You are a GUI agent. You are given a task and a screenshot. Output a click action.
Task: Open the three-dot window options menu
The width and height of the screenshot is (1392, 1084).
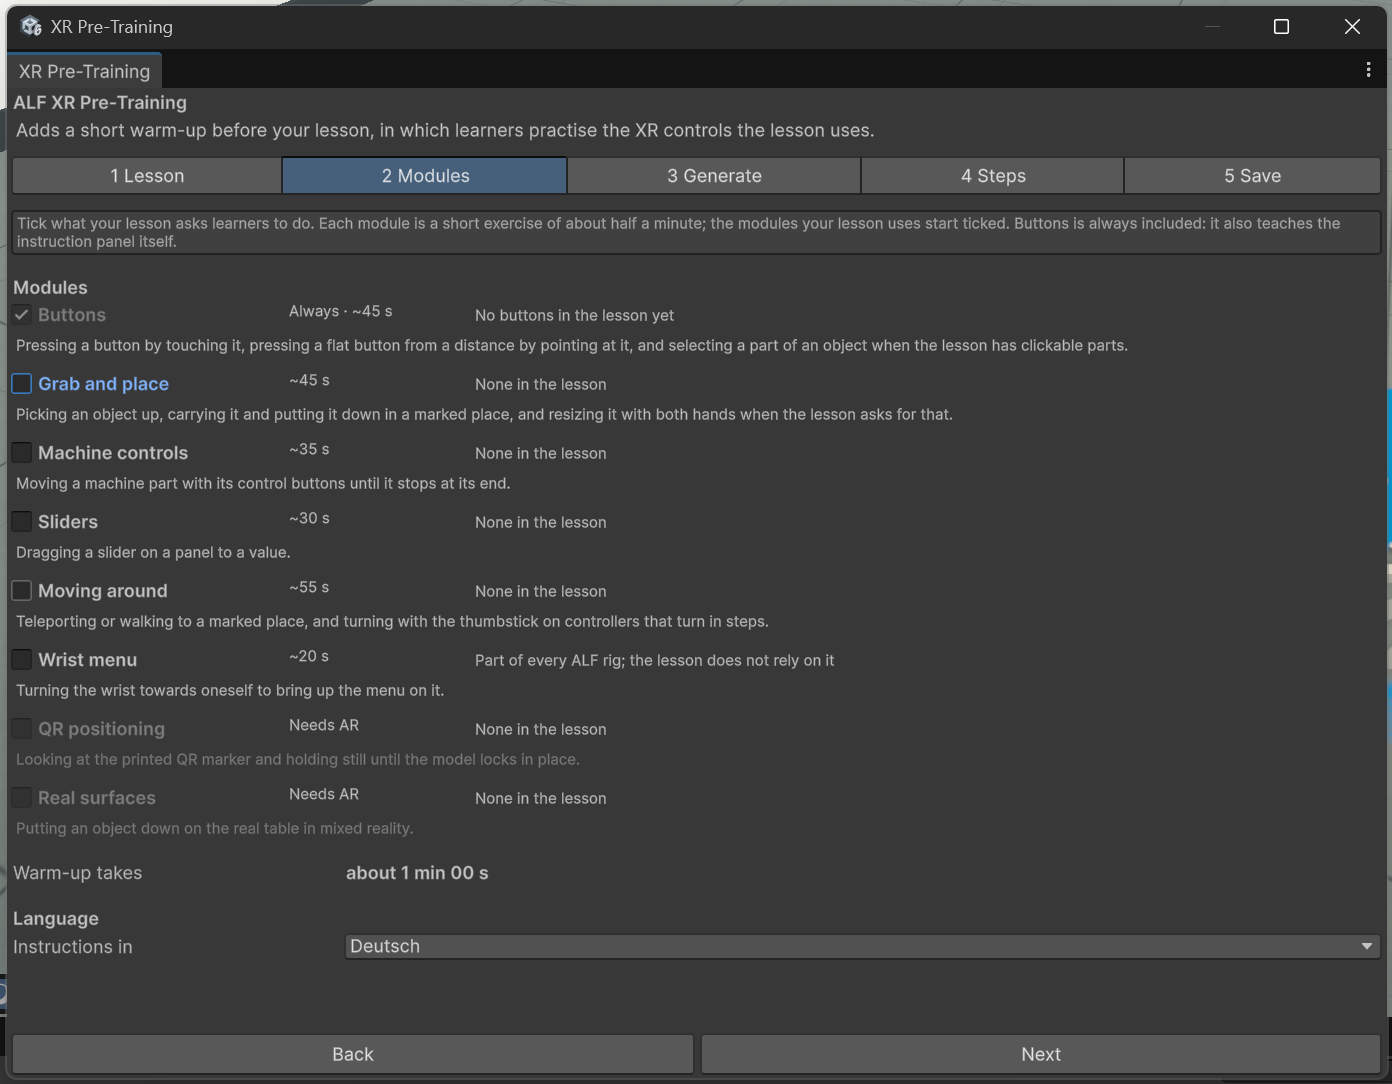[1368, 70]
